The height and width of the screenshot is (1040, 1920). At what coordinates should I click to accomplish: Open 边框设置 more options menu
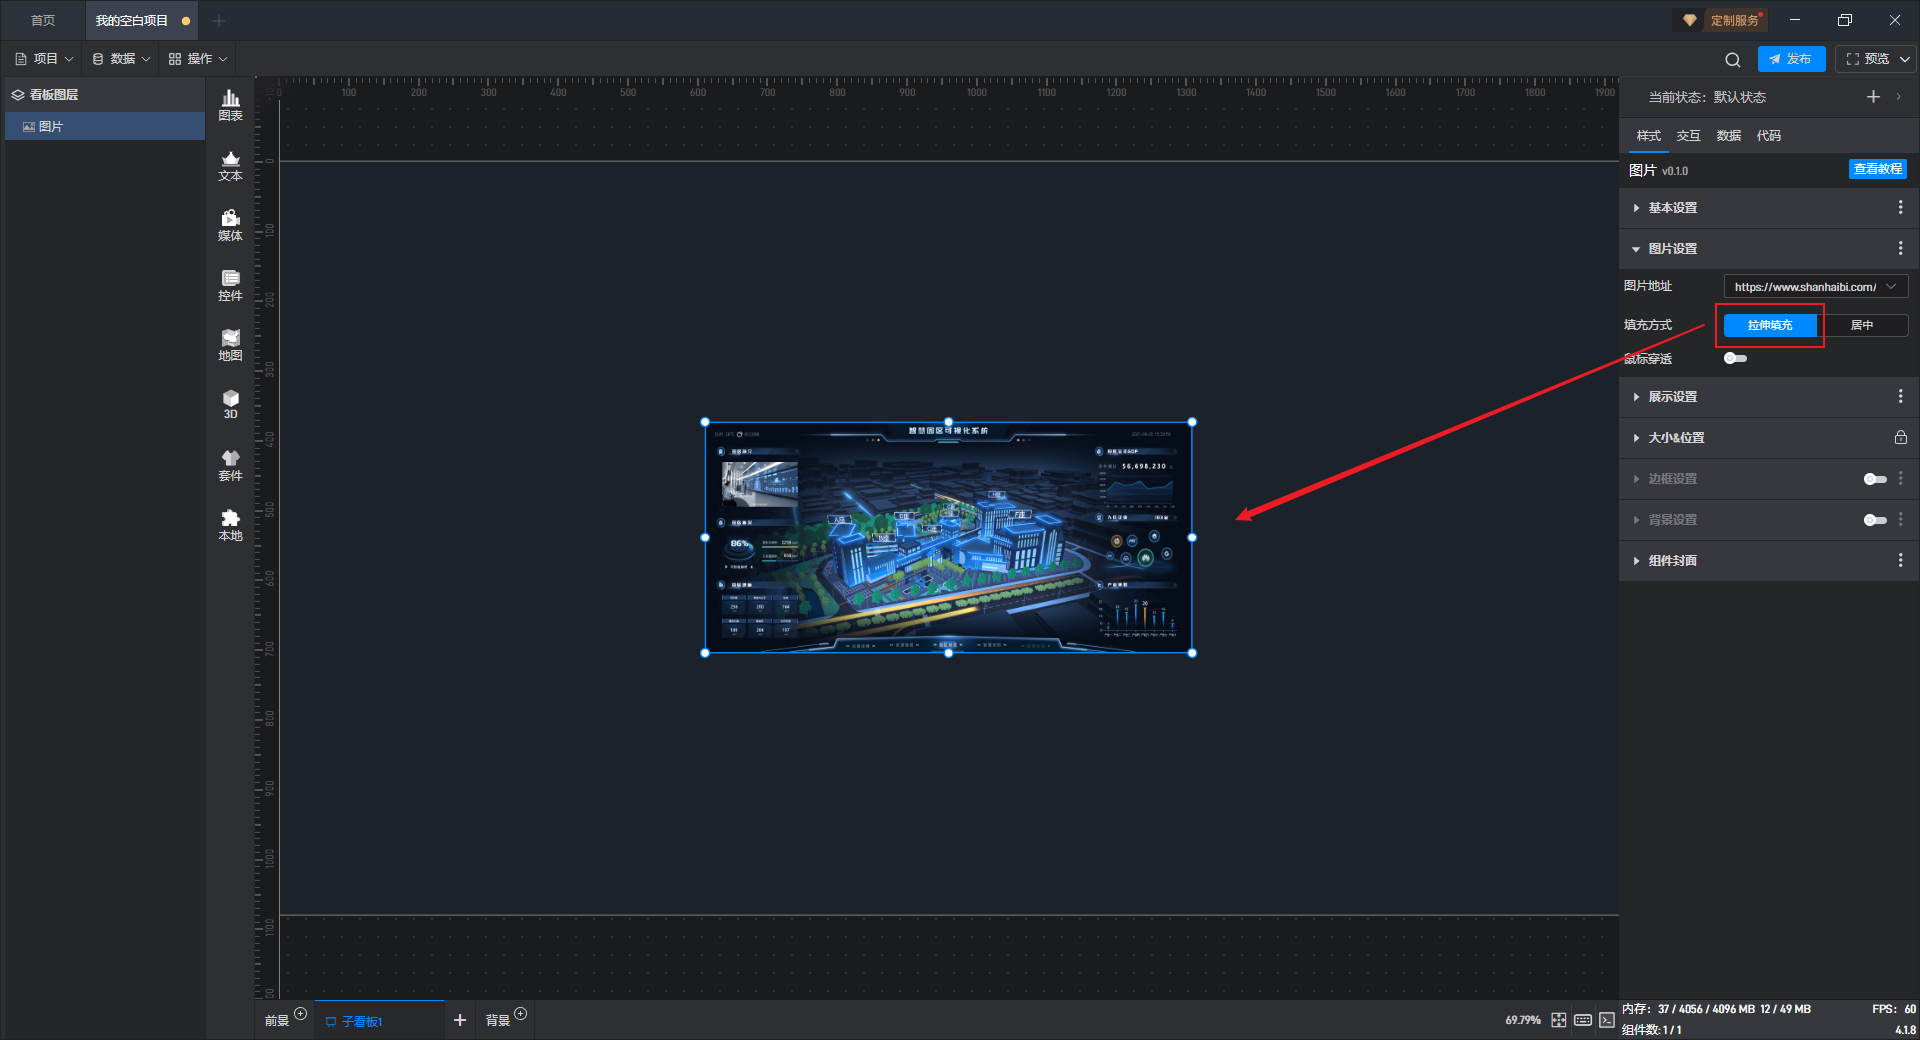(1900, 478)
